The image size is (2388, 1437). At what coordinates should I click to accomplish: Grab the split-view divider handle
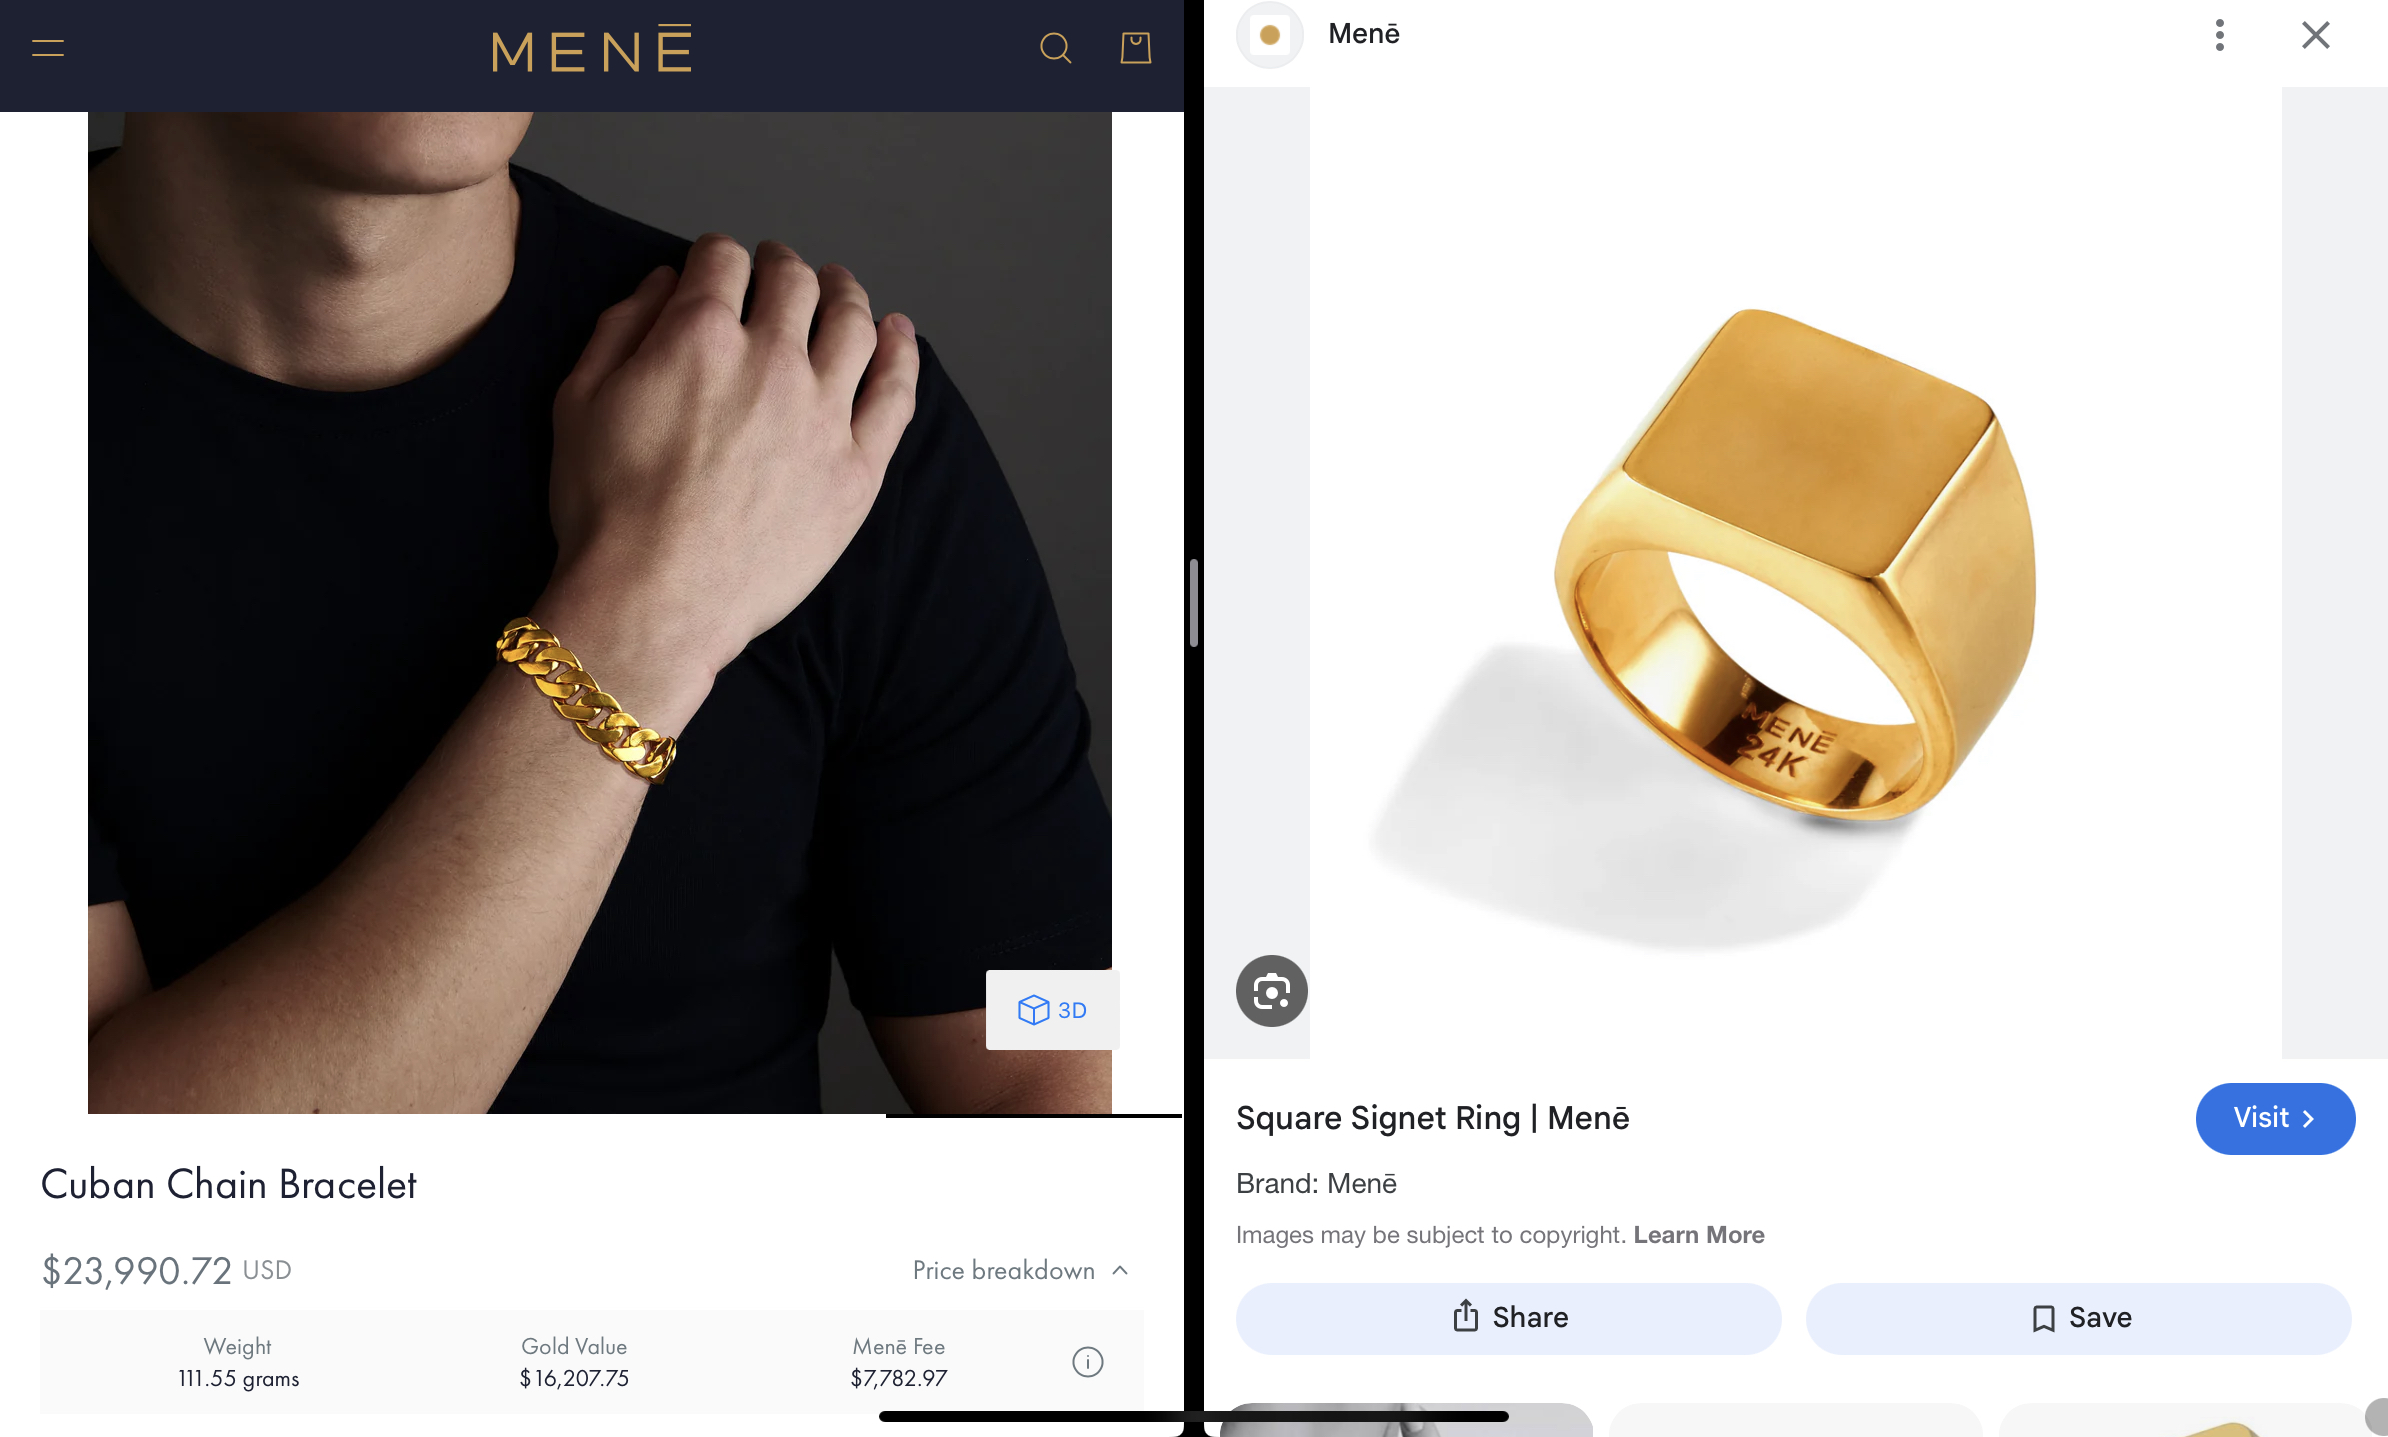pos(1194,603)
